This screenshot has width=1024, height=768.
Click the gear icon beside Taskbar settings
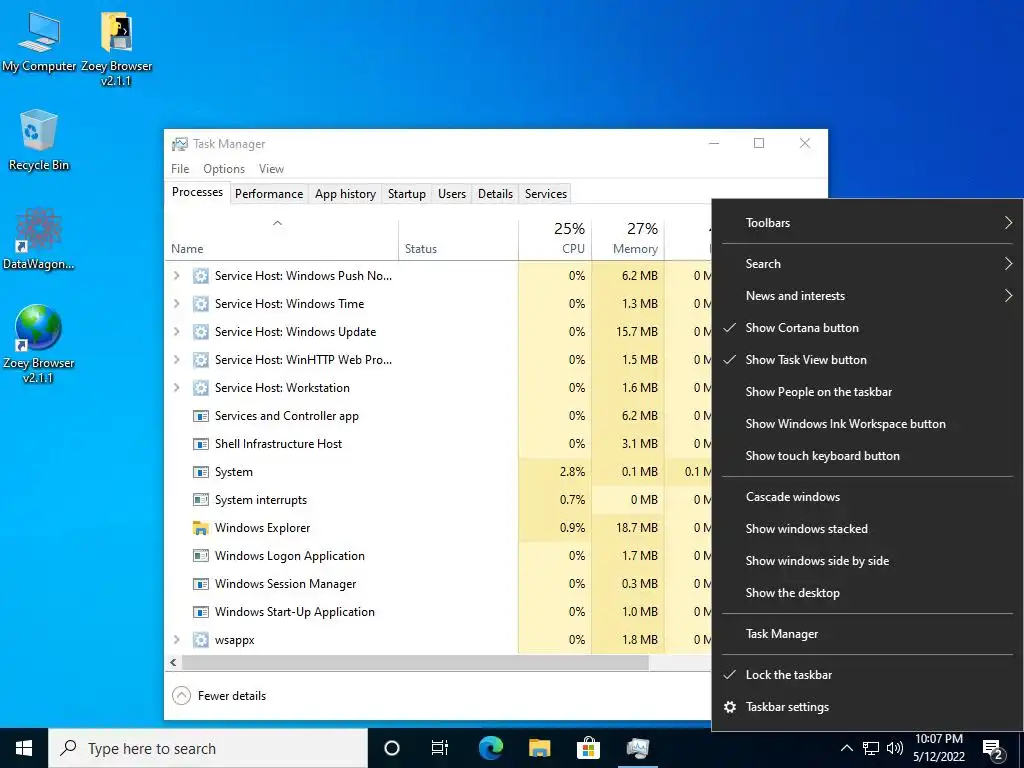[730, 707]
